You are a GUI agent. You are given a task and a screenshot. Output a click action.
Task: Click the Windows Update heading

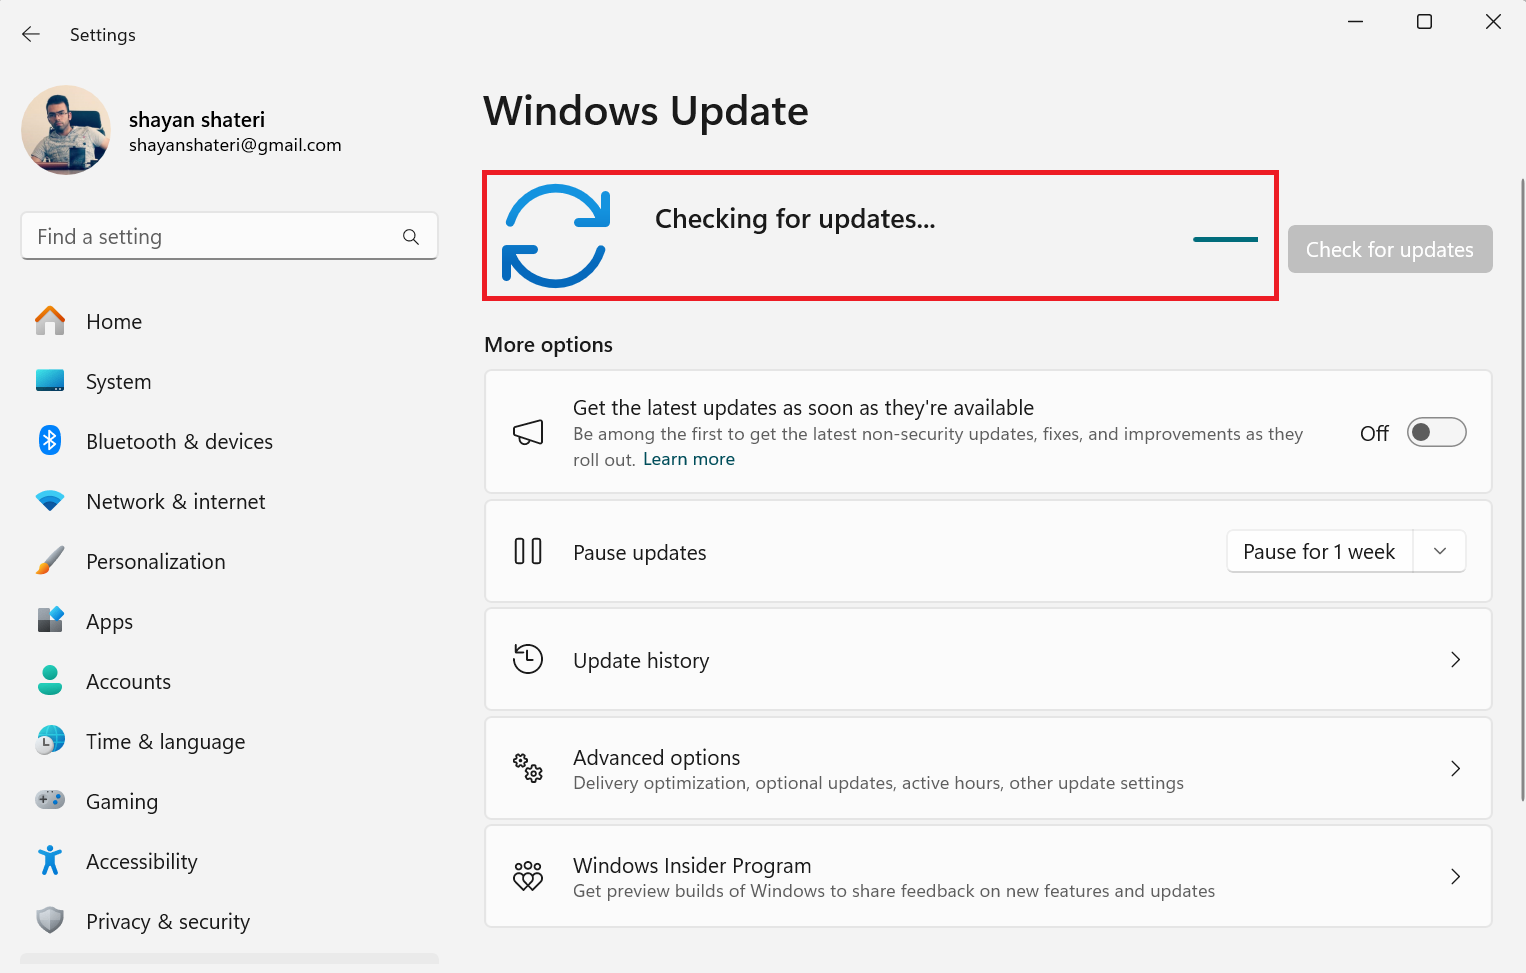tap(646, 110)
